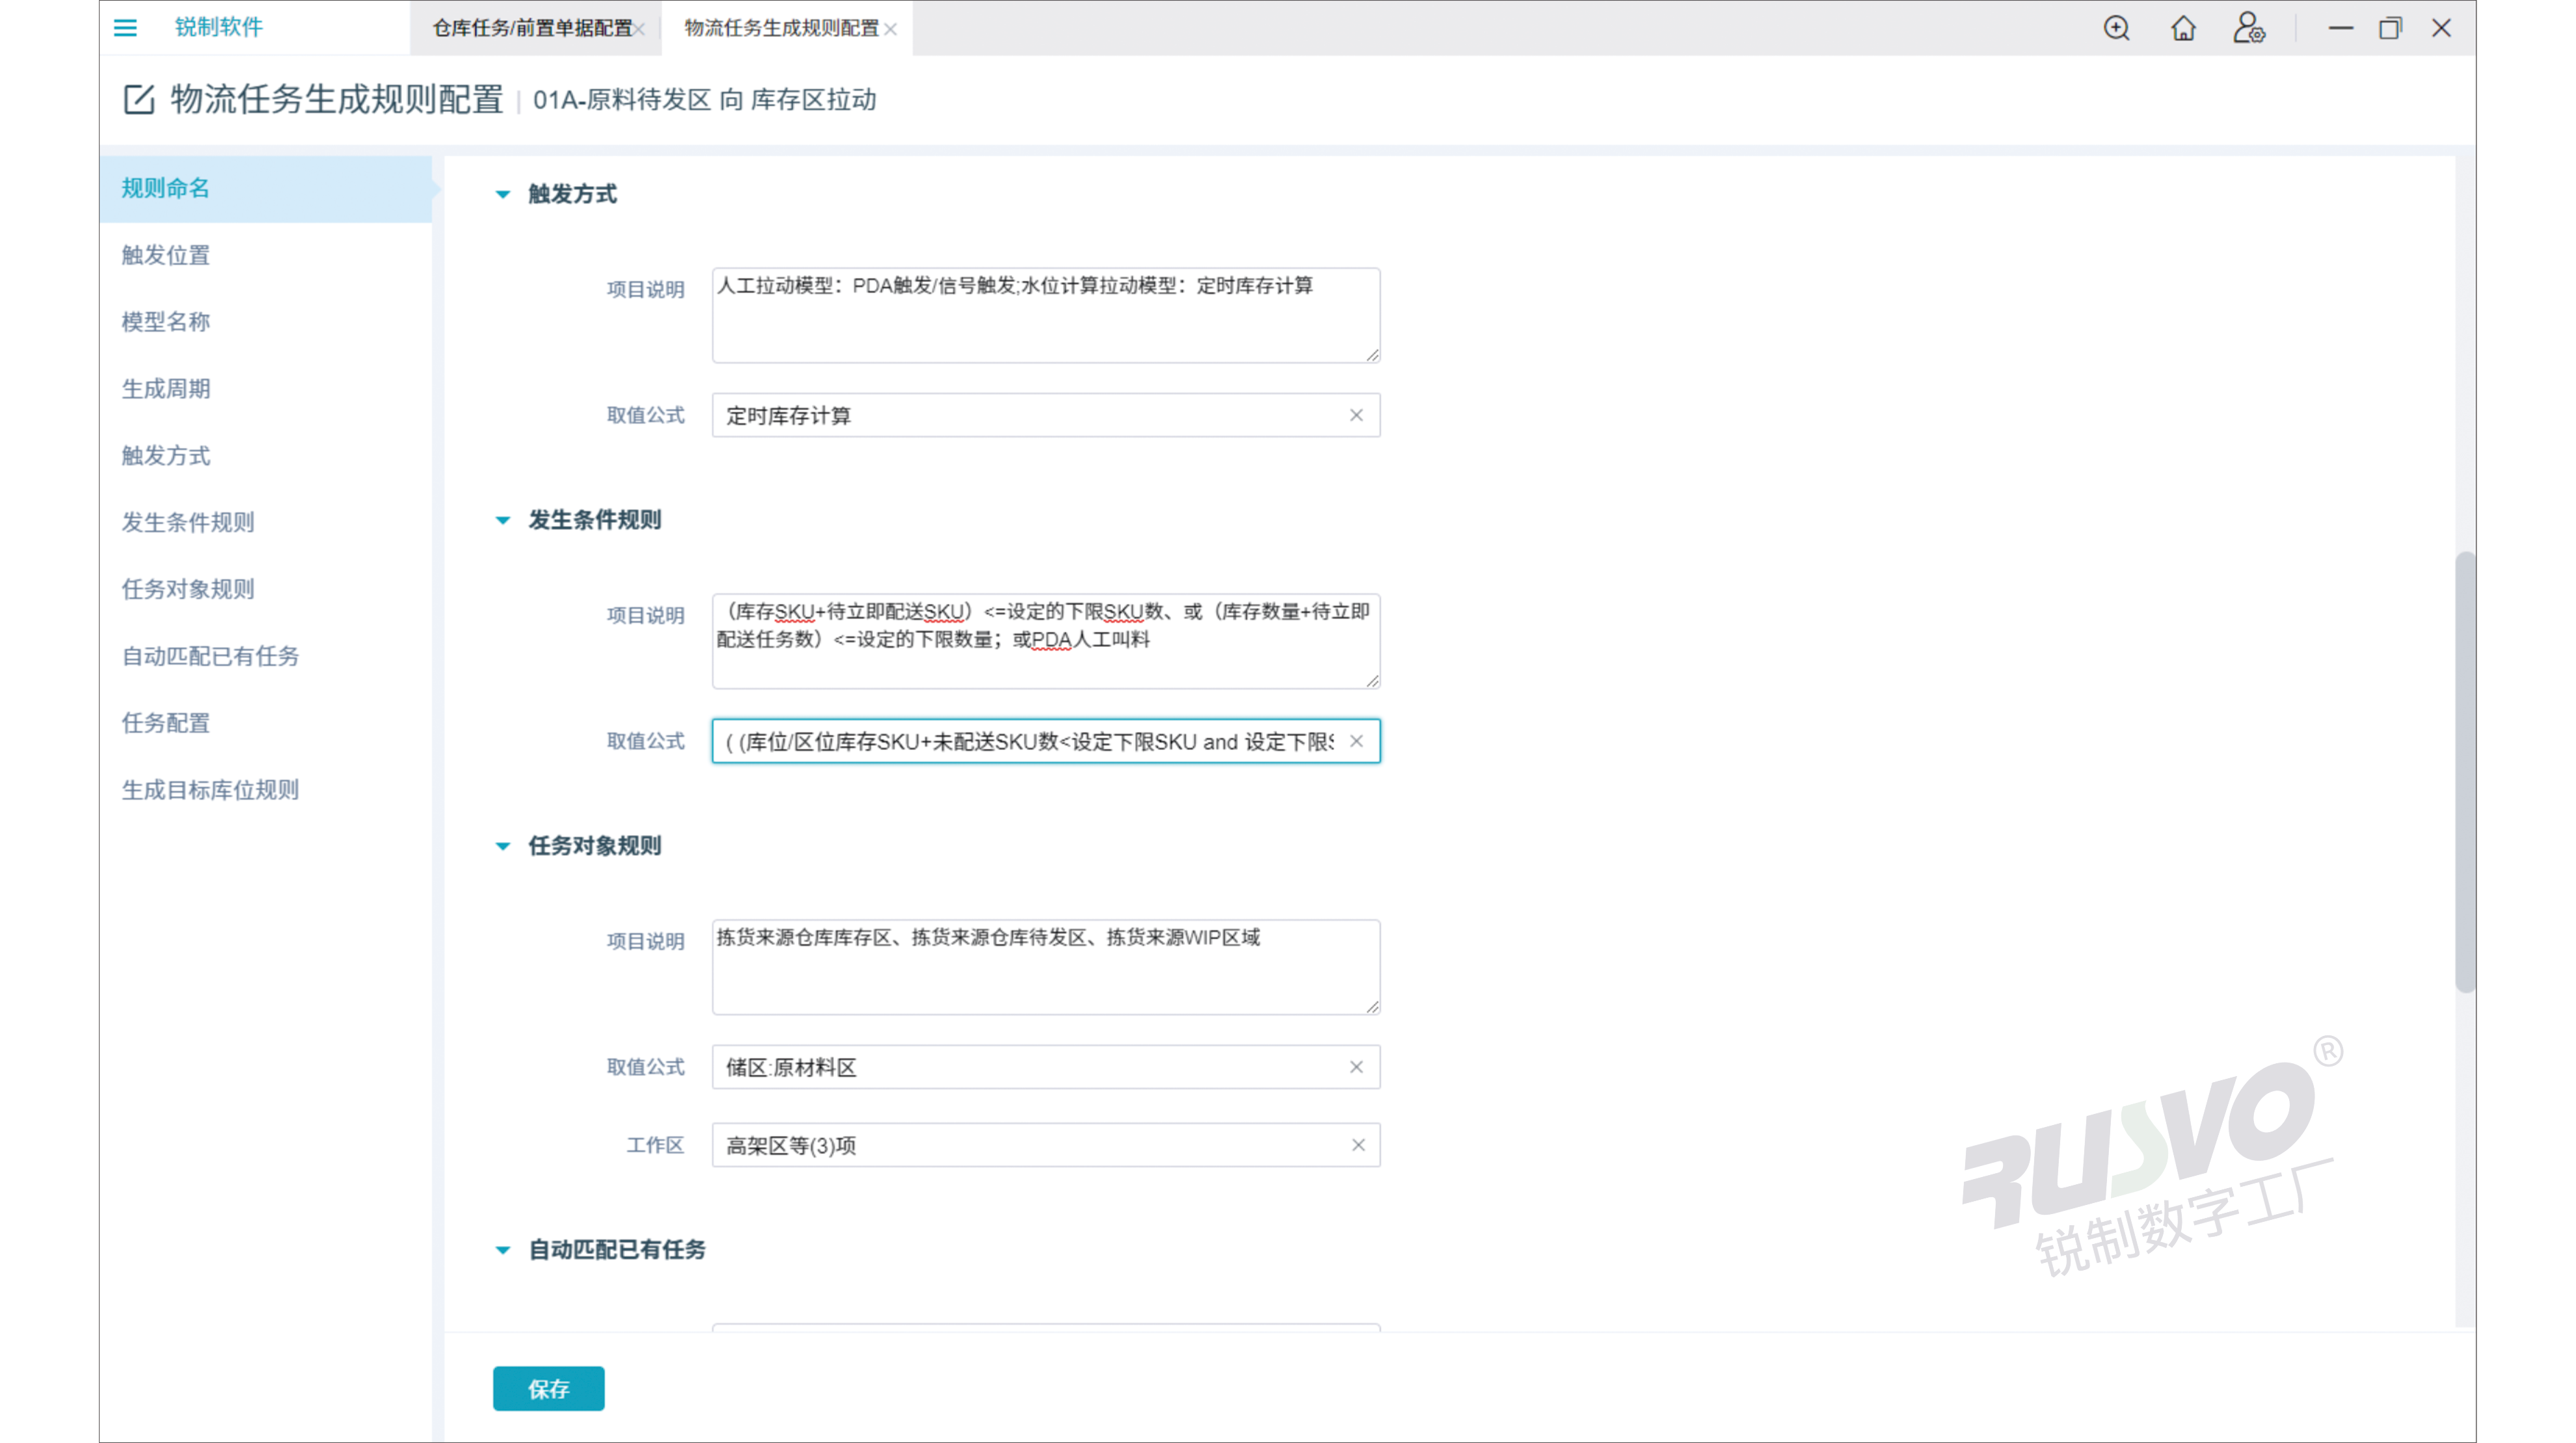The image size is (2576, 1443).
Task: Collapse the 自动匹配已有任务 section
Action: tap(503, 1250)
